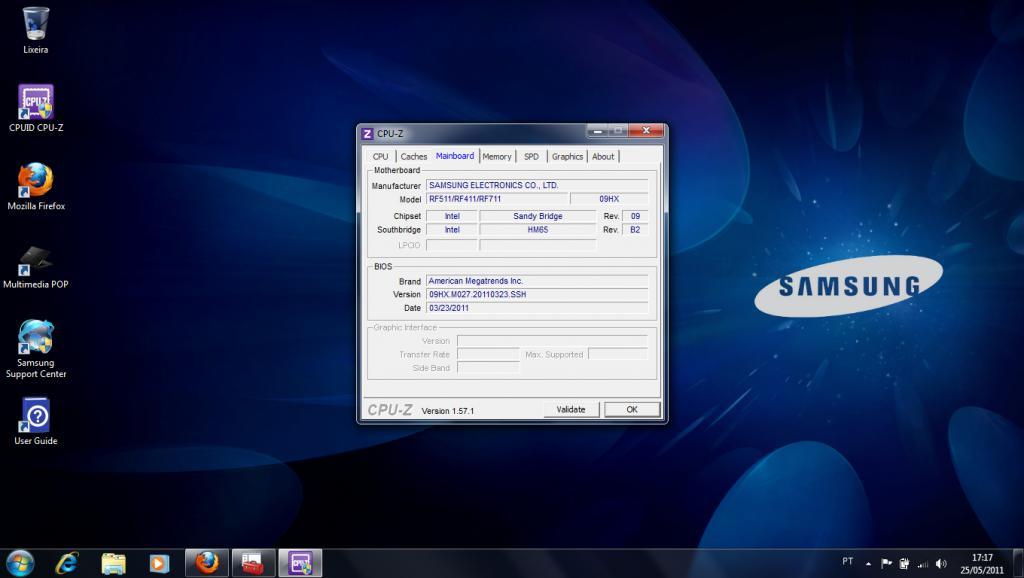Click the American Megatrends BIOS brand
Image resolution: width=1024 pixels, height=578 pixels.
click(537, 281)
